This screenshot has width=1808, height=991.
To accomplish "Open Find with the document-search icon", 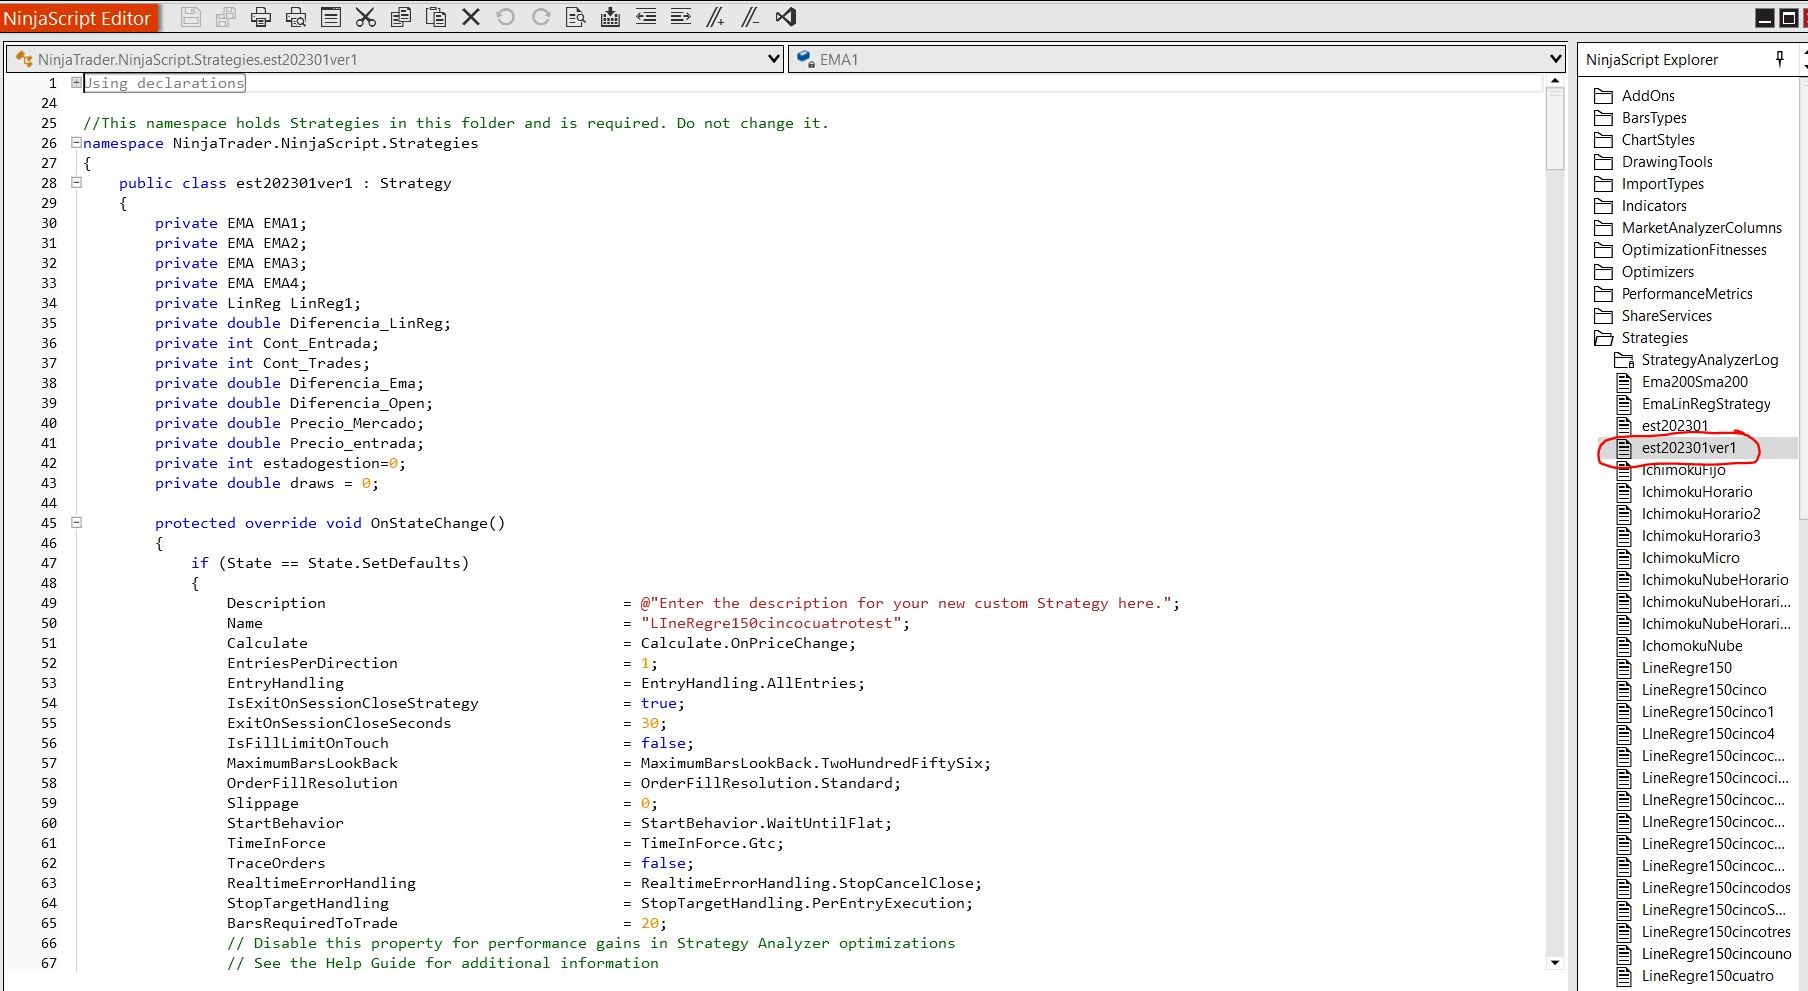I will 576,17.
